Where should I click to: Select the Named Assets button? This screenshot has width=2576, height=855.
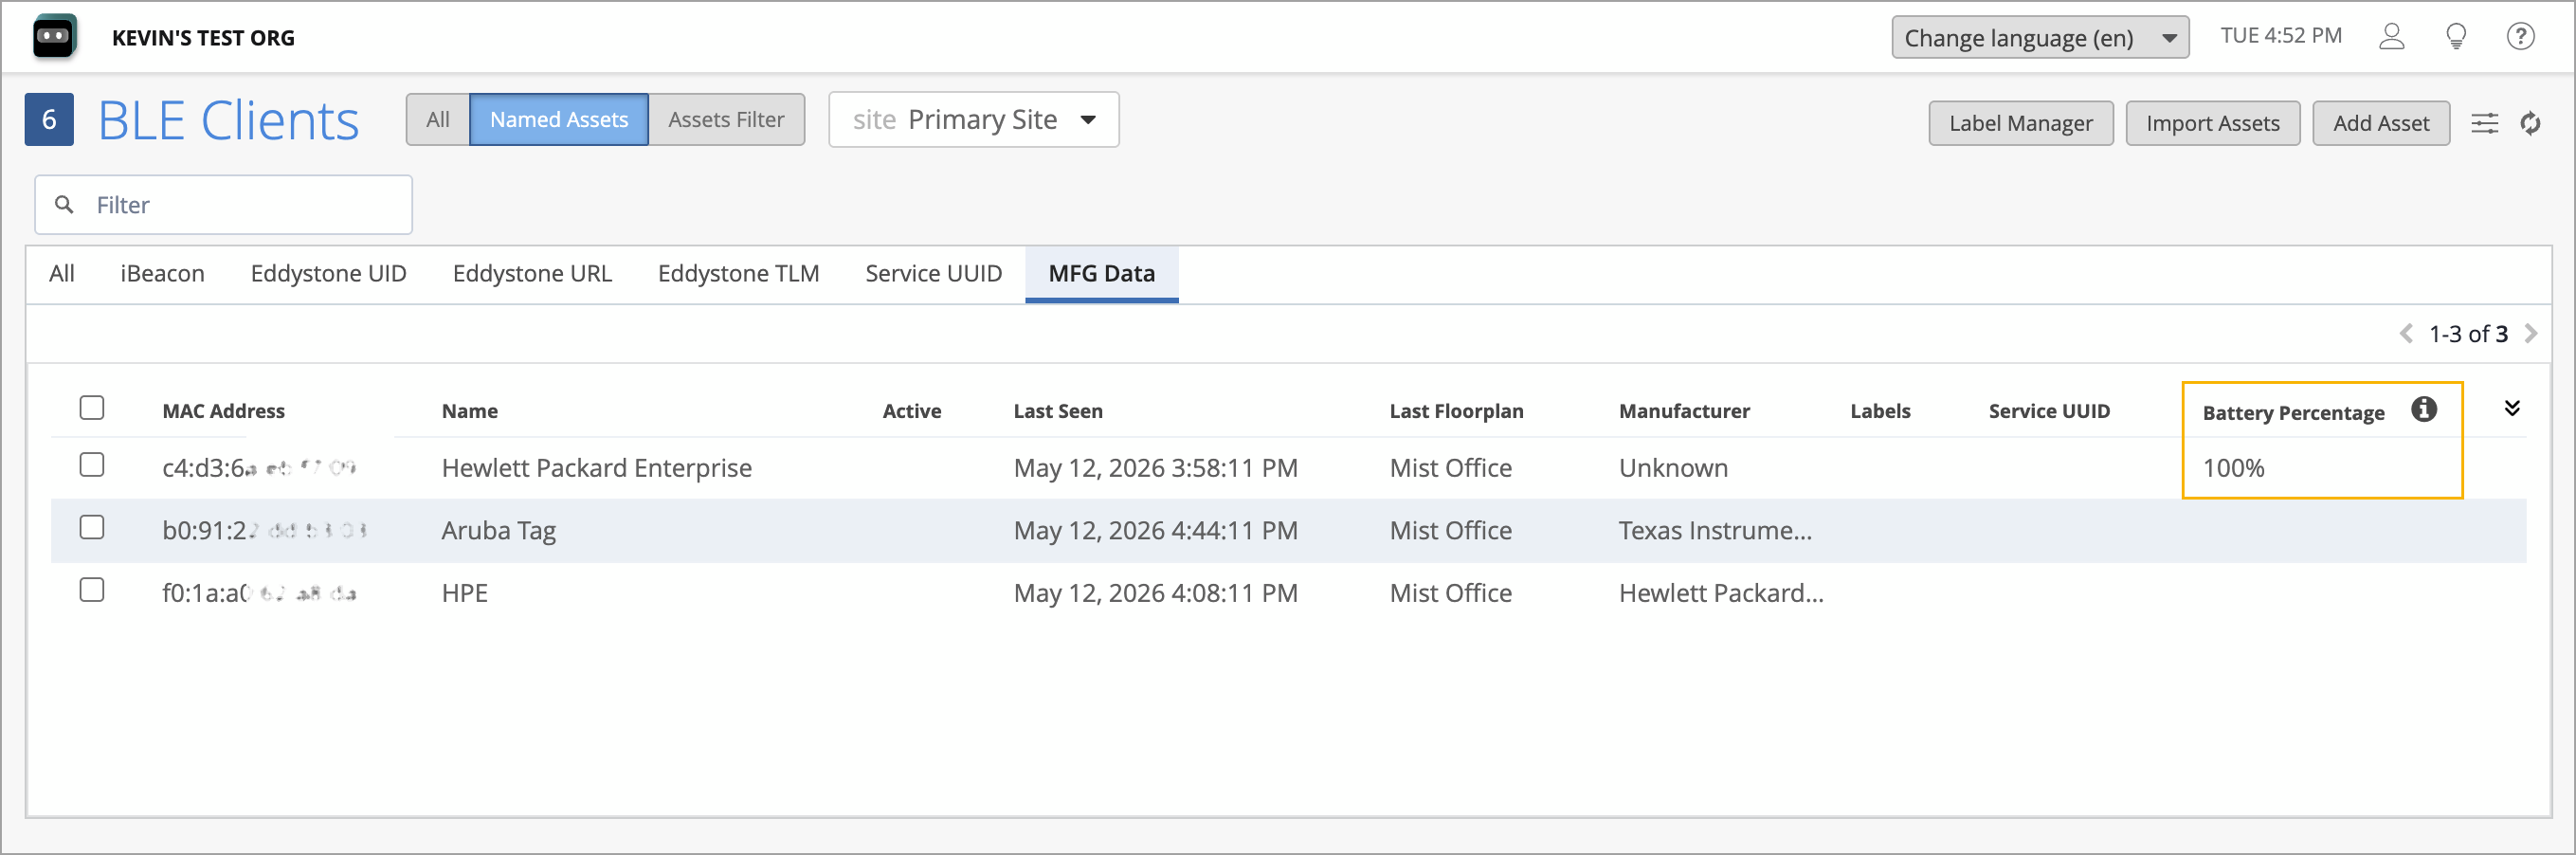coord(559,120)
